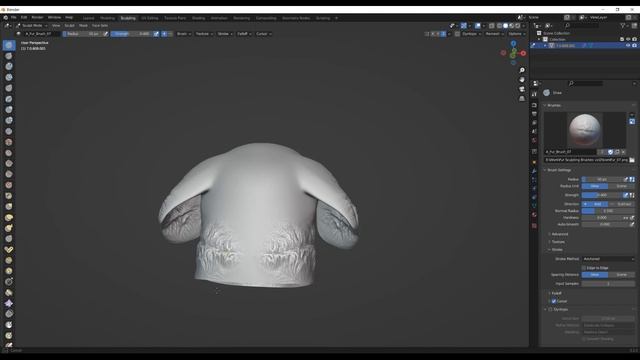
Task: Select the Smooth brush tool
Action: (9, 142)
